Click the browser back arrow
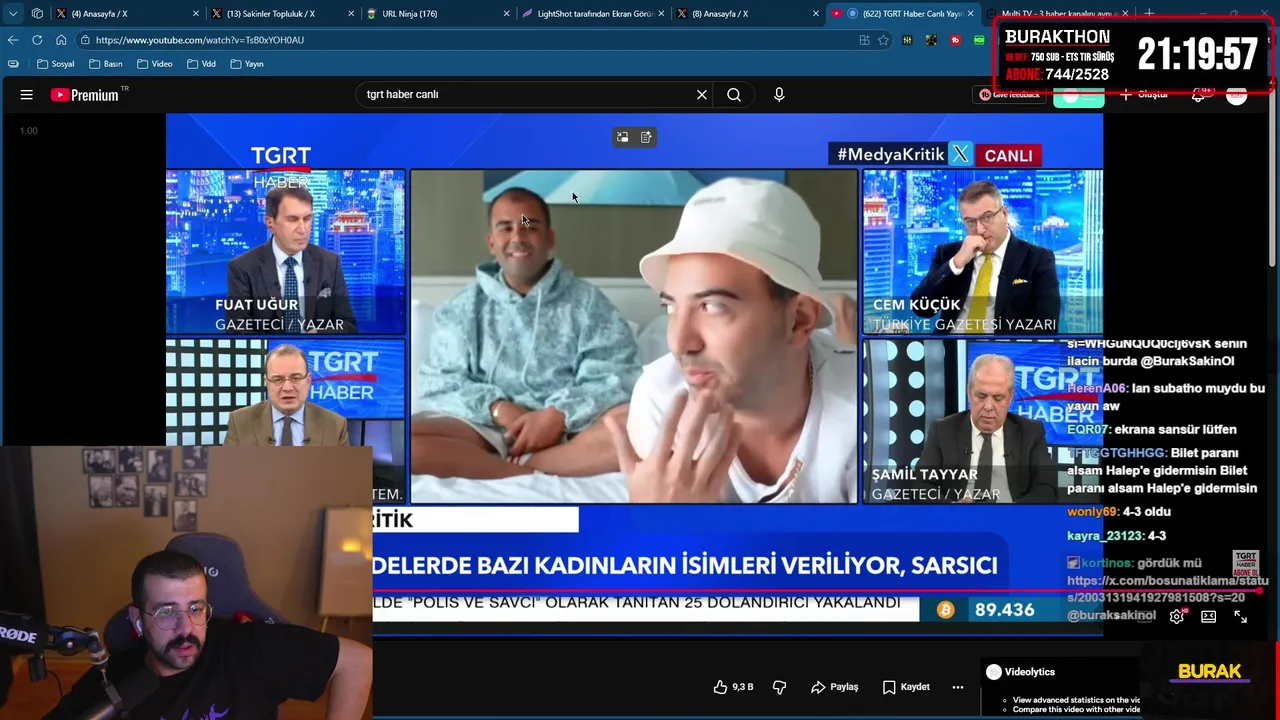This screenshot has height=720, width=1280. [x=13, y=40]
